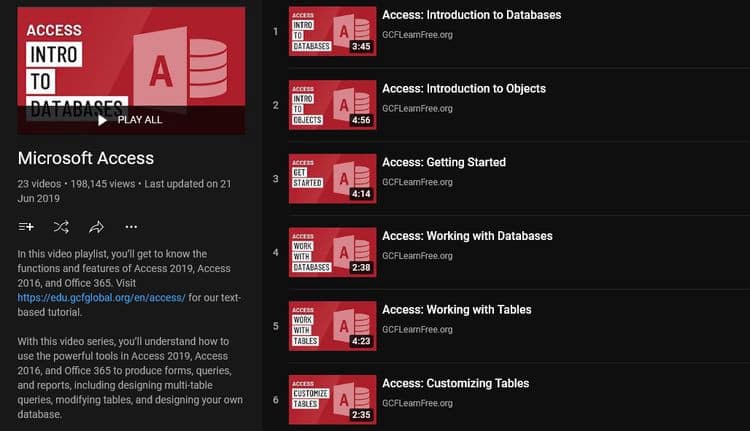Open the Get Started video thumbnail
The width and height of the screenshot is (750, 431).
click(332, 178)
